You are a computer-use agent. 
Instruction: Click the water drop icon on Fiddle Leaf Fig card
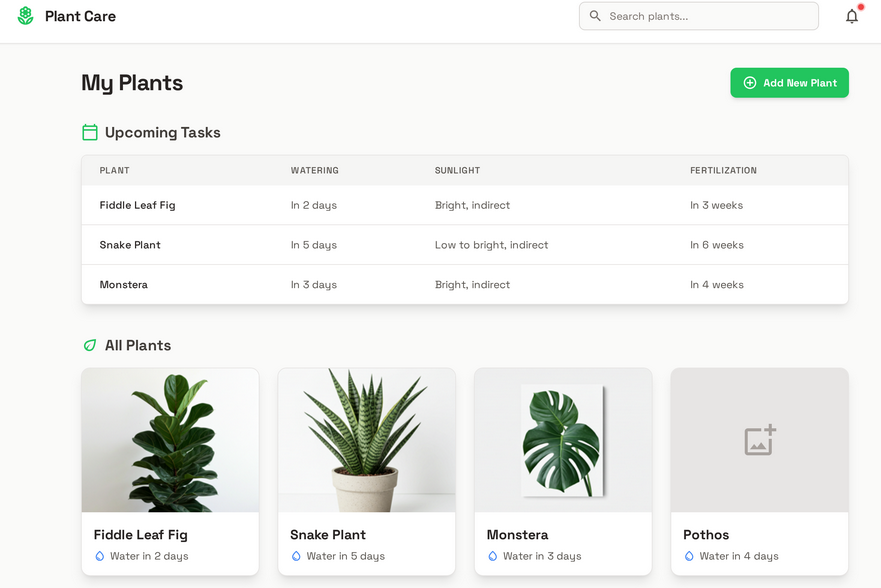coord(99,556)
